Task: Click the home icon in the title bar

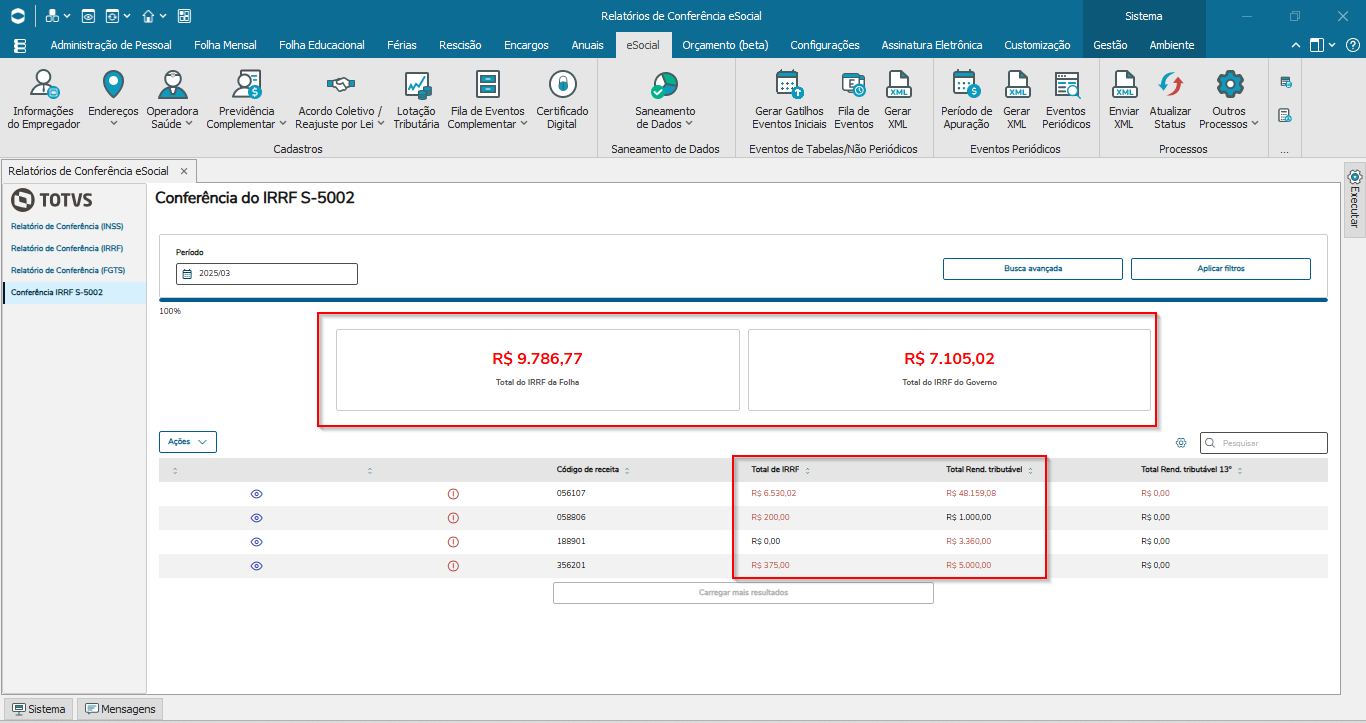Action: point(148,16)
